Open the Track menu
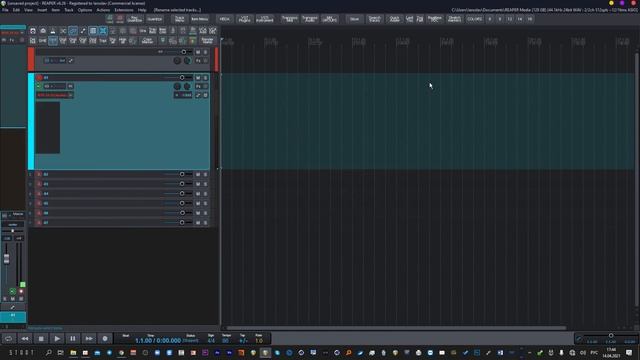 (69, 10)
